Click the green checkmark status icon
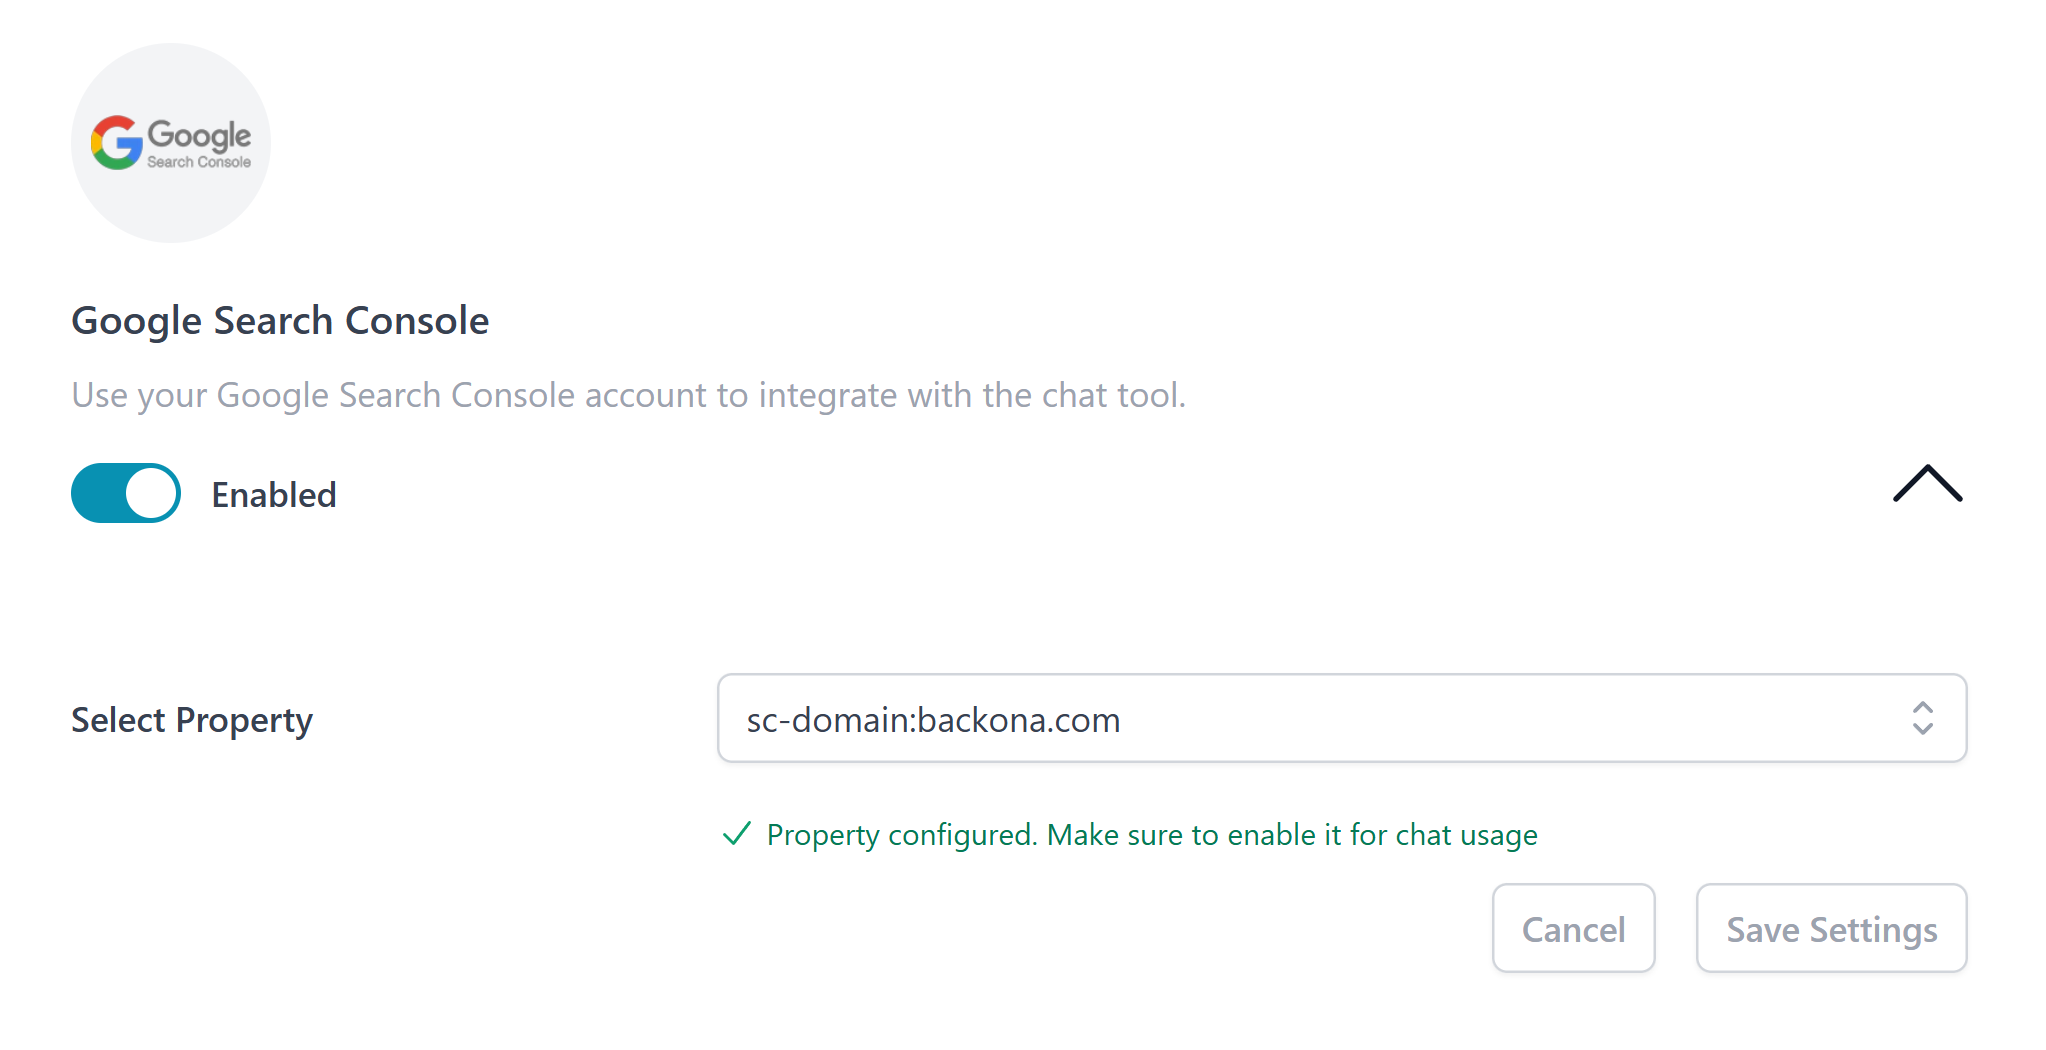 (737, 833)
